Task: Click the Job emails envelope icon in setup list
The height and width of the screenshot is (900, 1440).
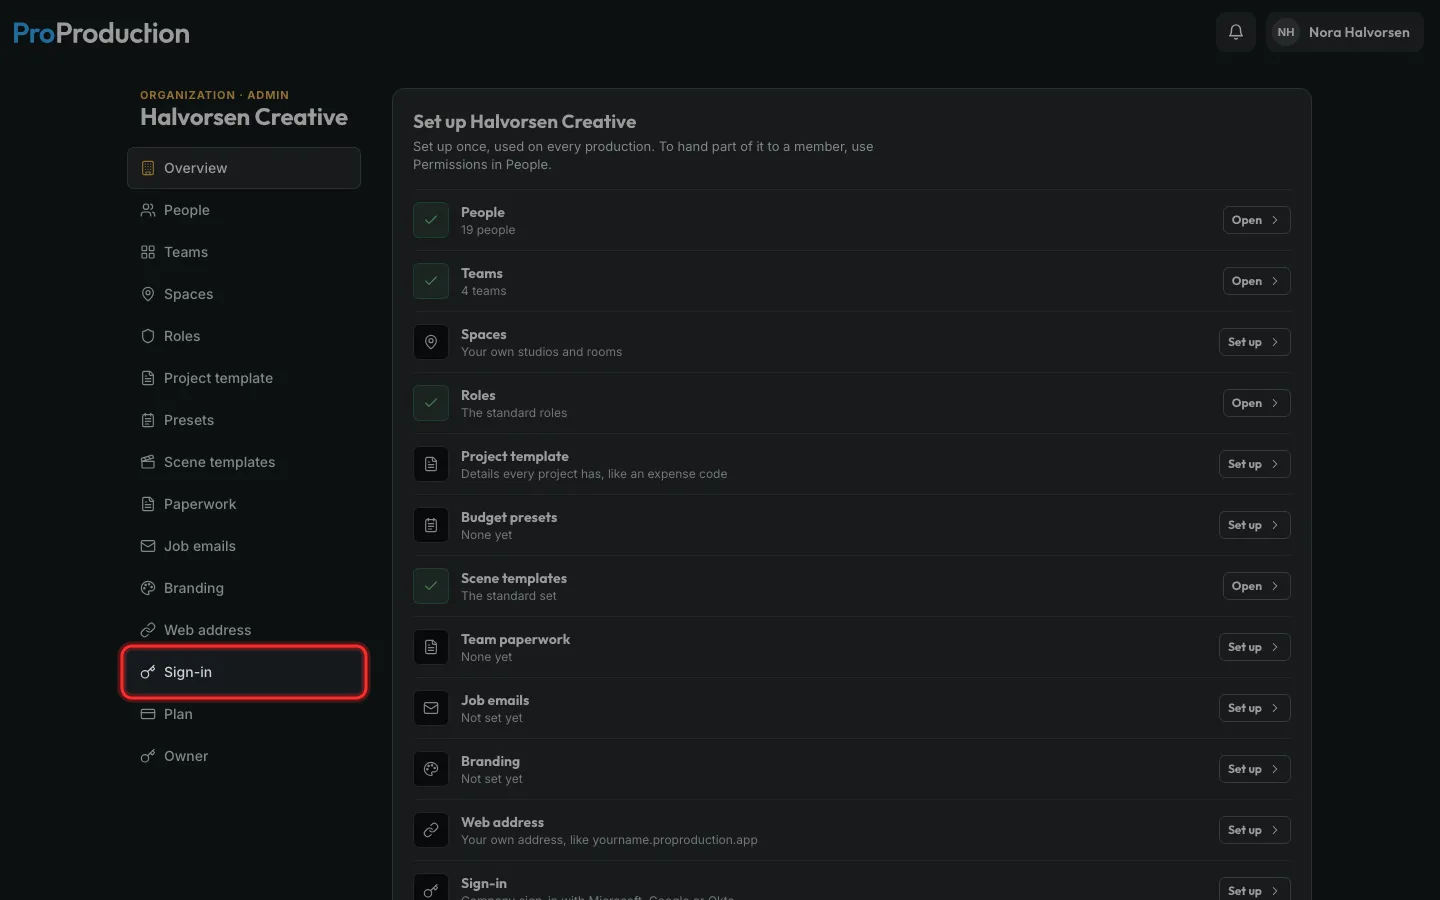Action: pyautogui.click(x=431, y=708)
